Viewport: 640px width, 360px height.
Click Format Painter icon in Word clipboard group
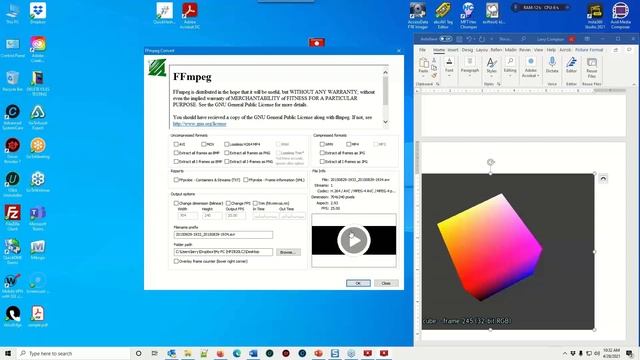(434, 76)
